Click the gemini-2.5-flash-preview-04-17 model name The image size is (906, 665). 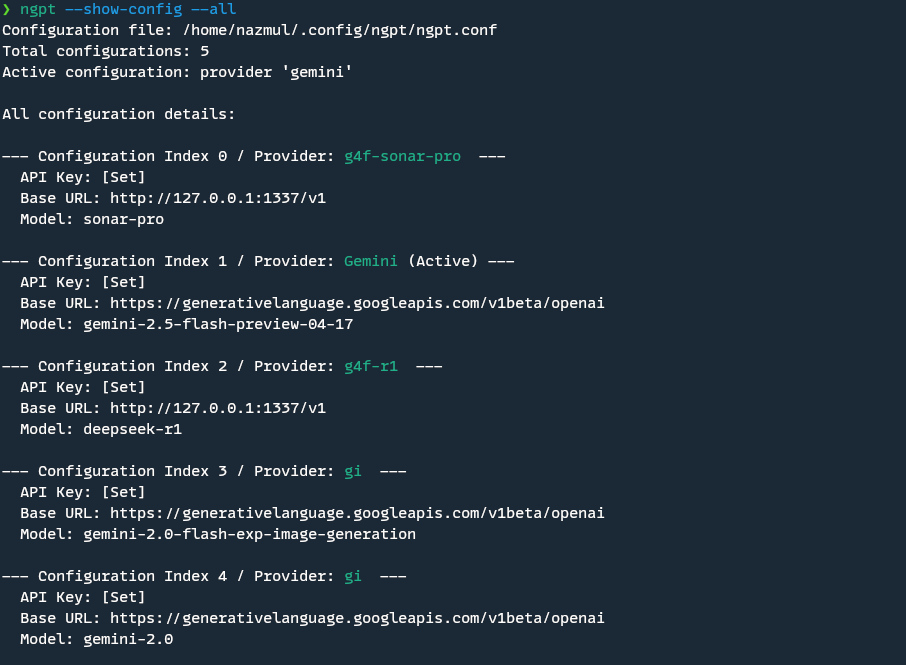(218, 325)
